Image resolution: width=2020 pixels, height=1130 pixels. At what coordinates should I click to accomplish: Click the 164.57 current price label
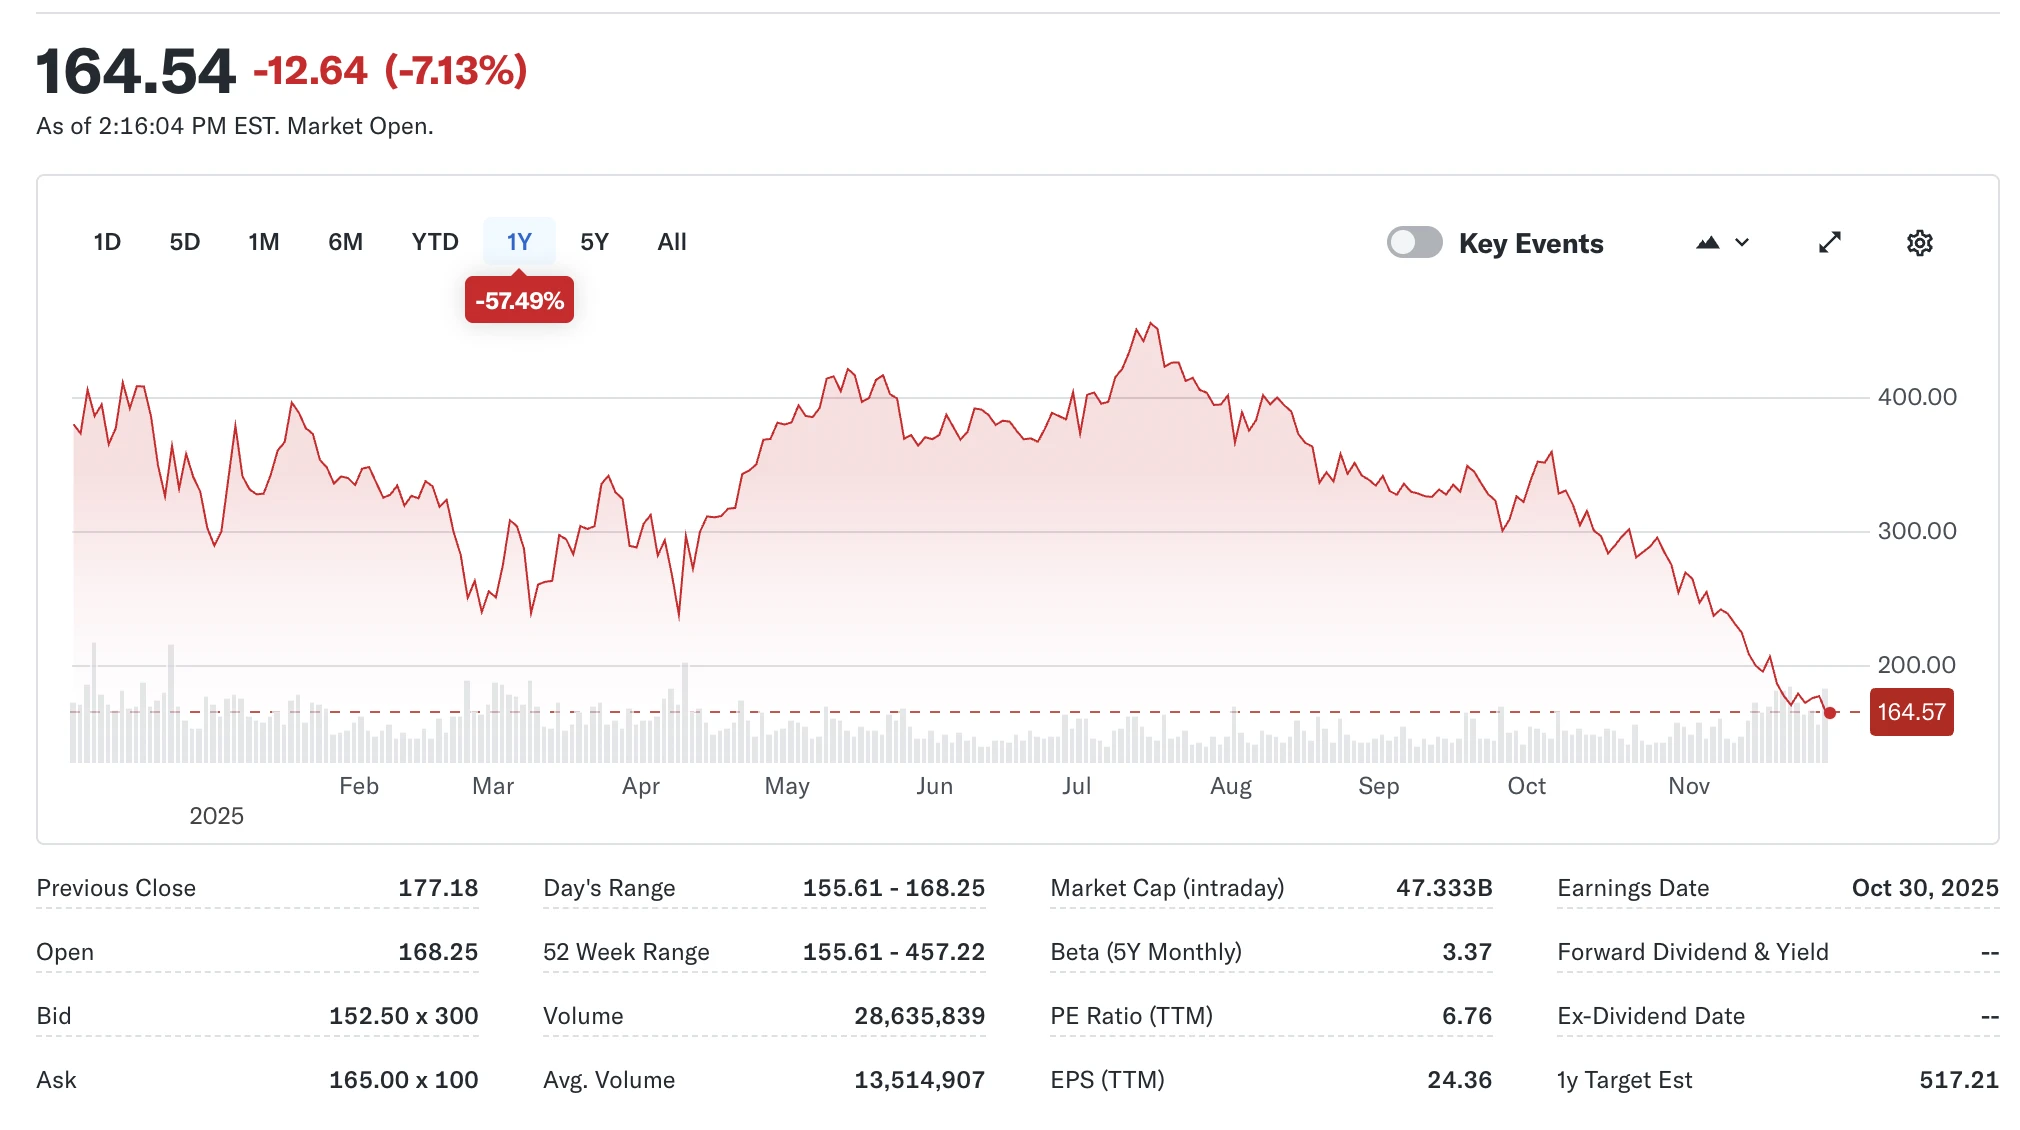1911,713
